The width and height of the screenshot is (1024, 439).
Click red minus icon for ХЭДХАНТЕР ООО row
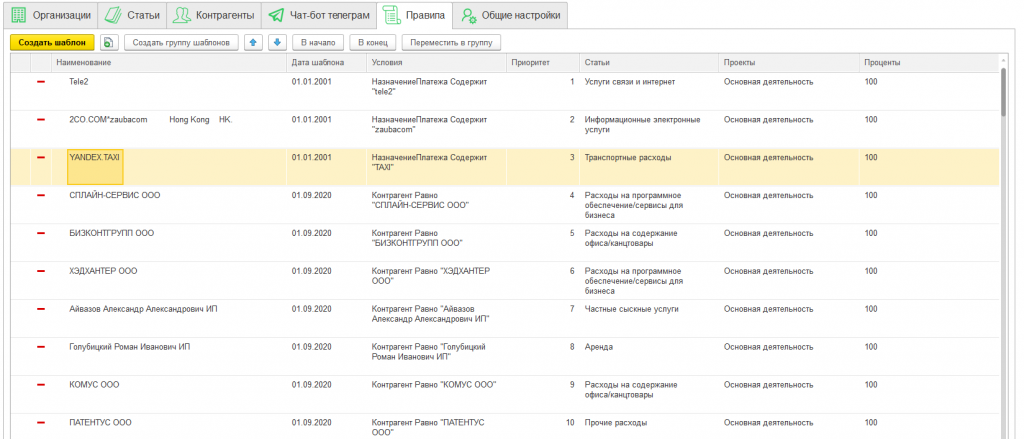tap(41, 271)
